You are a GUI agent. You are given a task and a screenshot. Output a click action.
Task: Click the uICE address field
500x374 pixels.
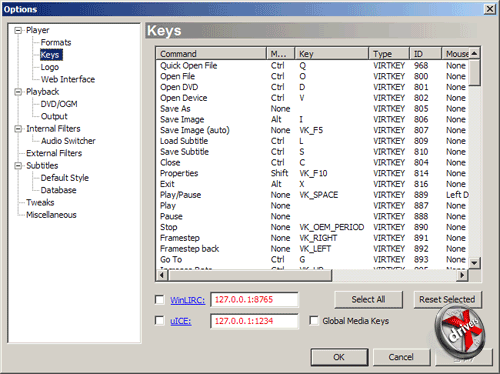pyautogui.click(x=254, y=321)
